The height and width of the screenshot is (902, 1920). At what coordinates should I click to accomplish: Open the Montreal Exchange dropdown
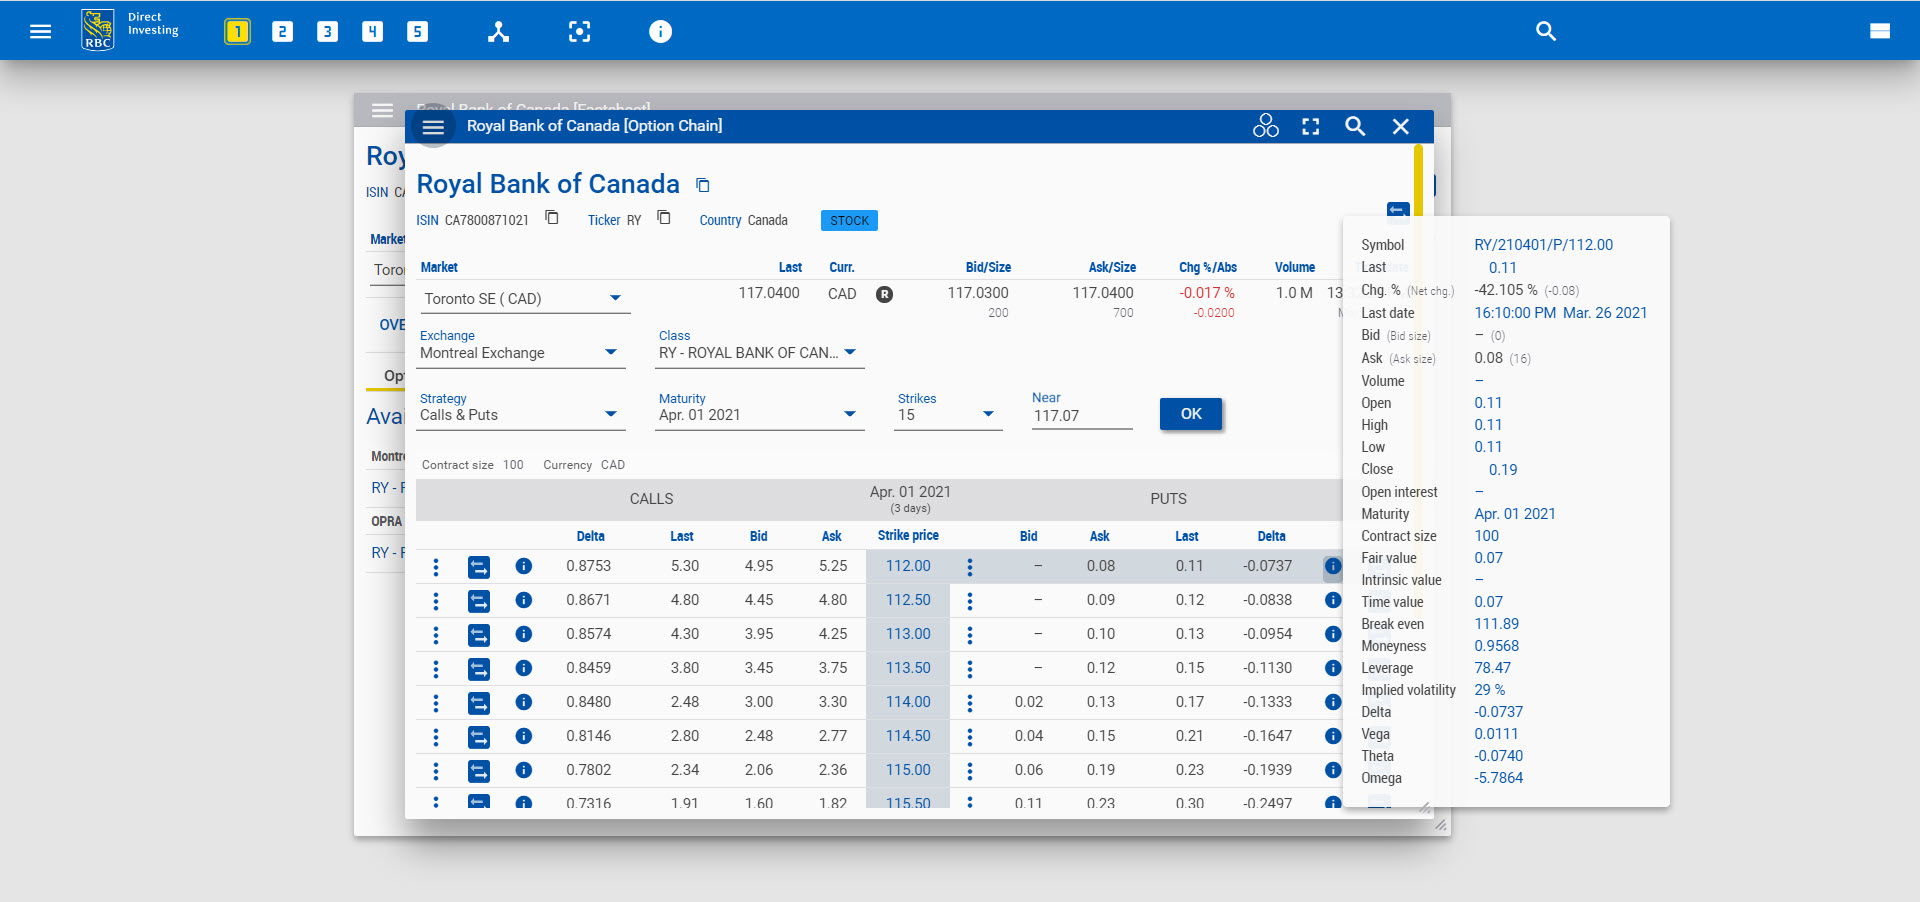point(611,352)
